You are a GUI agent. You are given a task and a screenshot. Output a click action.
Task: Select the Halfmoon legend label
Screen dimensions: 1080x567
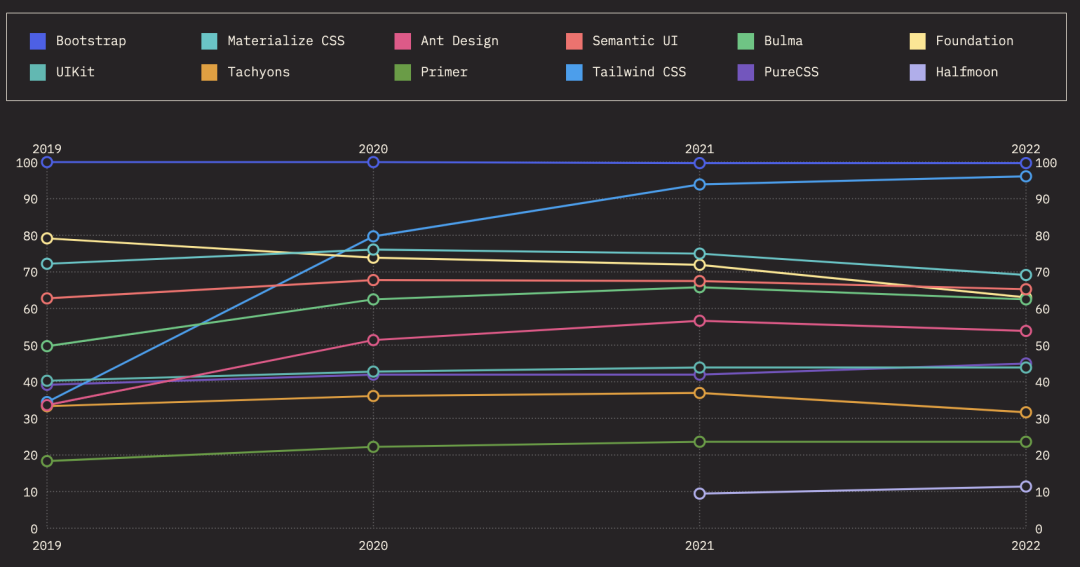pos(966,72)
